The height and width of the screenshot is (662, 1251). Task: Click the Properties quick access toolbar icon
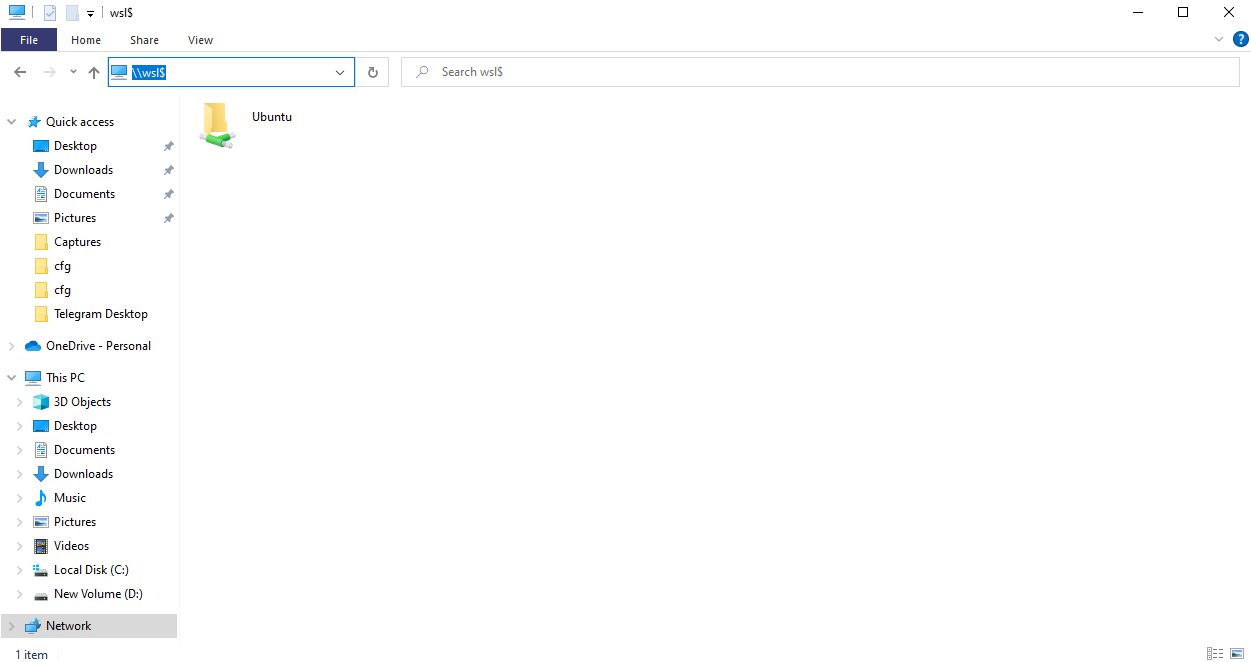50,13
